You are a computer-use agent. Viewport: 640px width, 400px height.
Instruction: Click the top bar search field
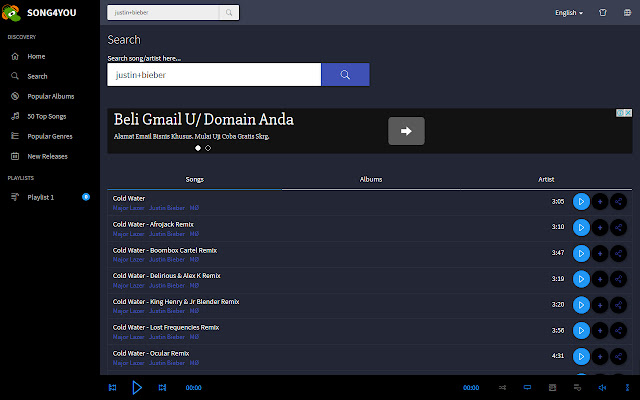pos(163,13)
